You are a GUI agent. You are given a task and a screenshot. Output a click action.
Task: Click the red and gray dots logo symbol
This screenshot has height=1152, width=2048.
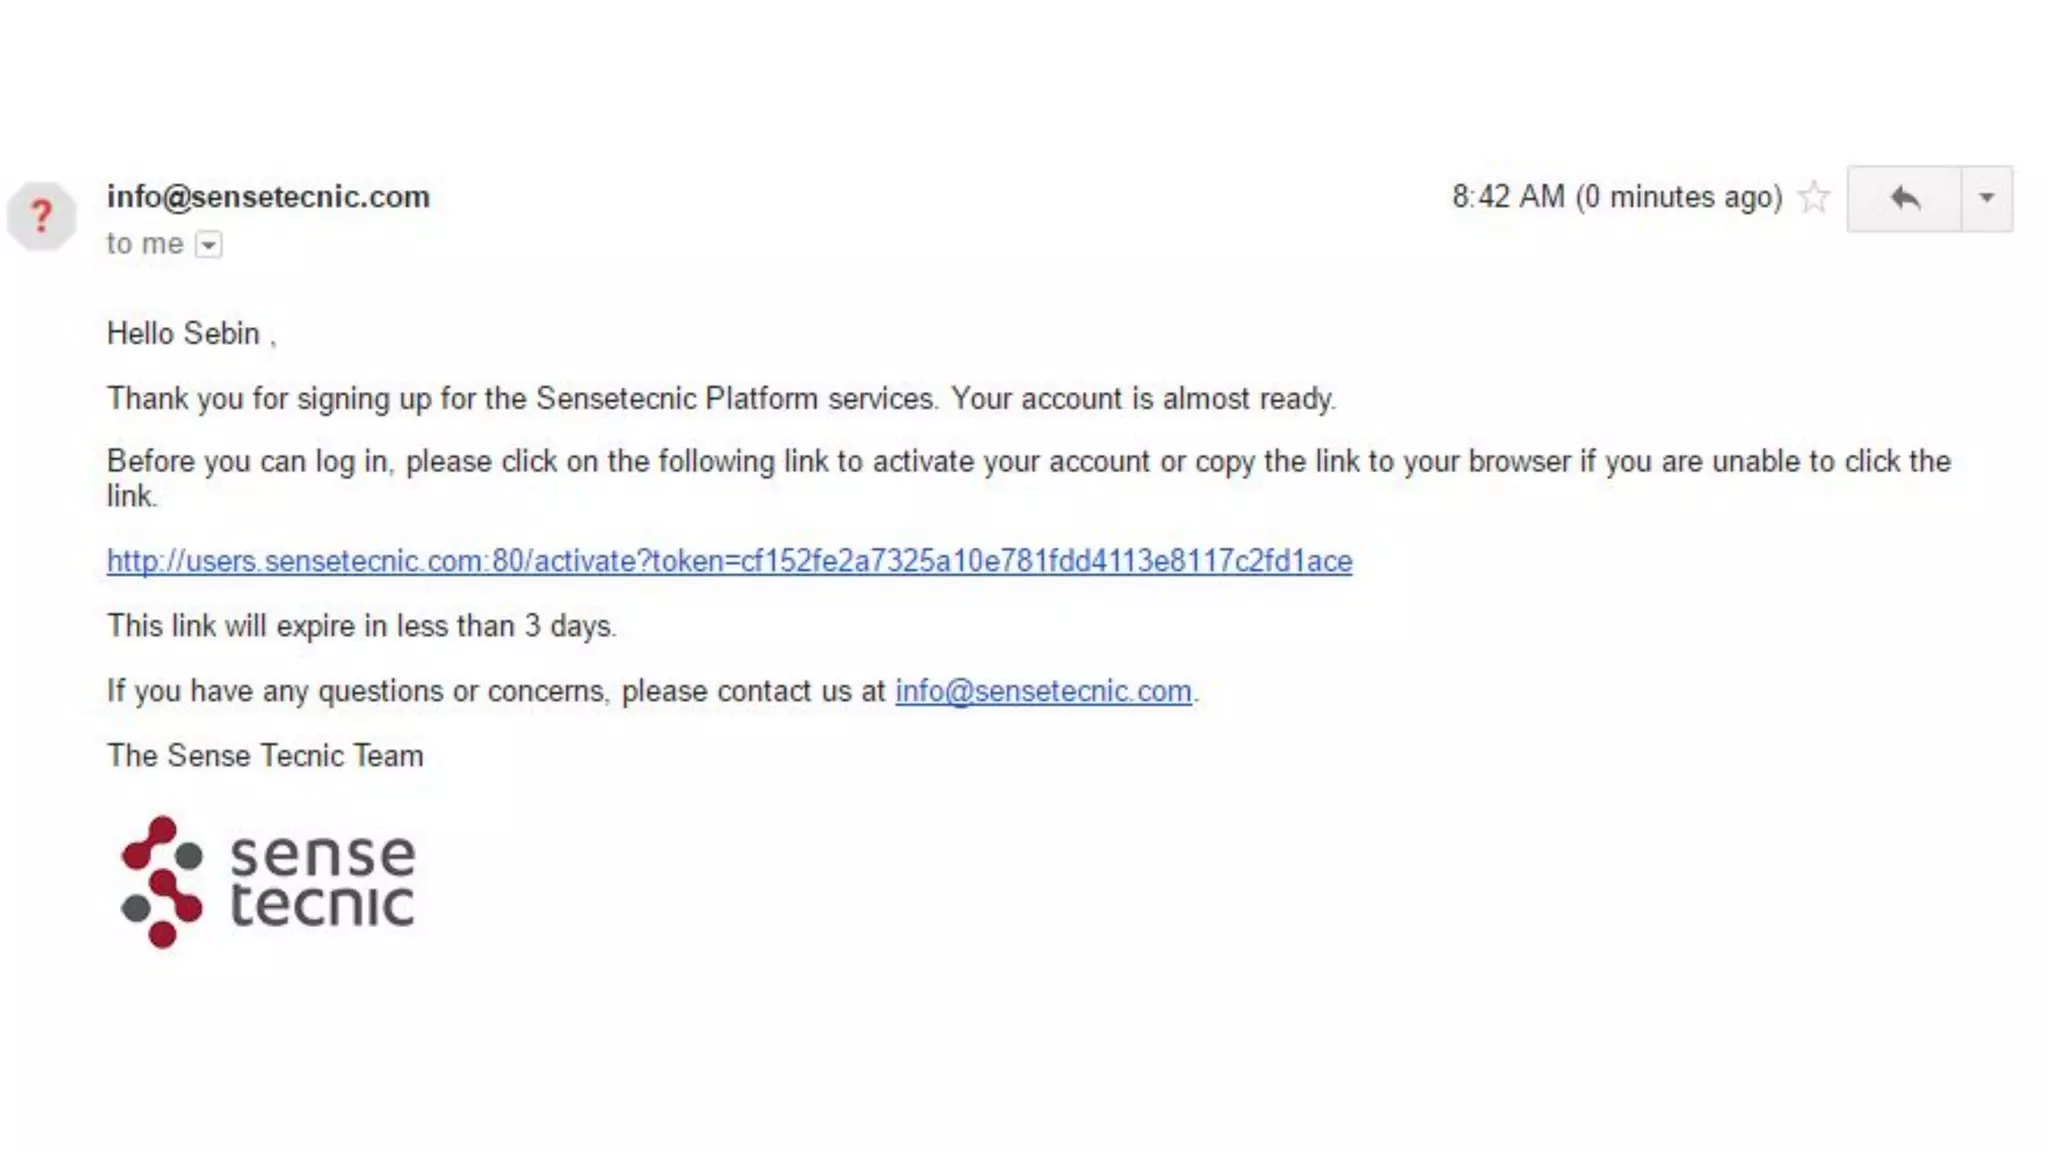pos(162,882)
